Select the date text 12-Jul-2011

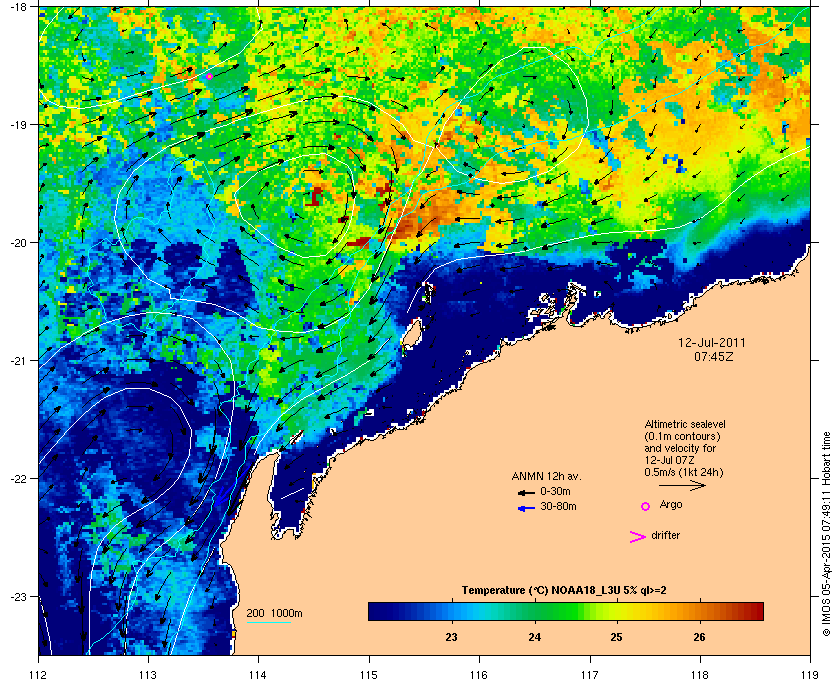[x=711, y=342]
